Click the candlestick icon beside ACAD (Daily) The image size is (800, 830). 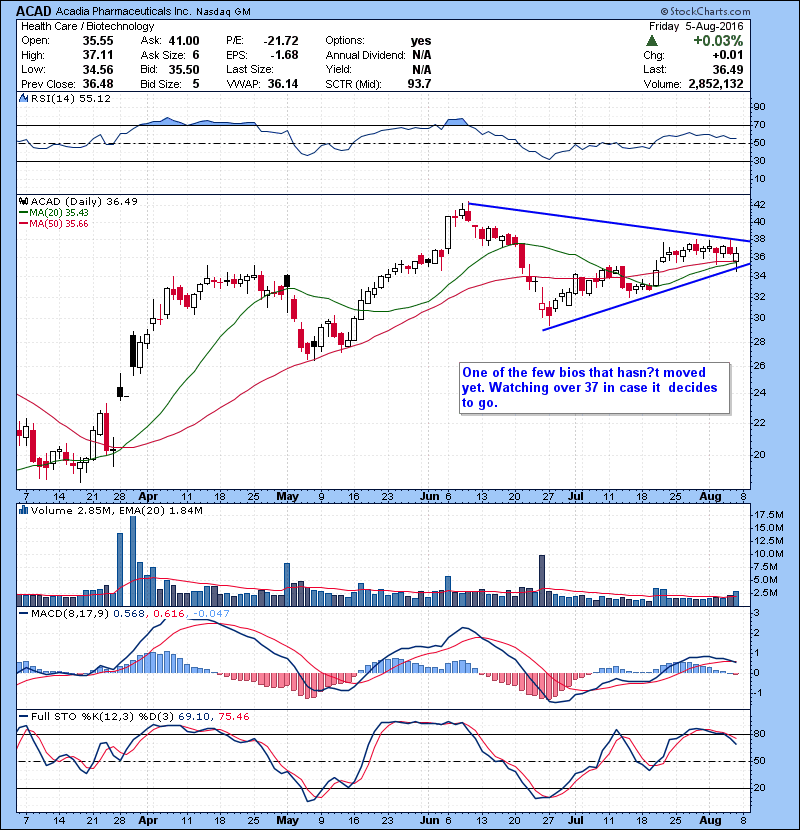(23, 202)
